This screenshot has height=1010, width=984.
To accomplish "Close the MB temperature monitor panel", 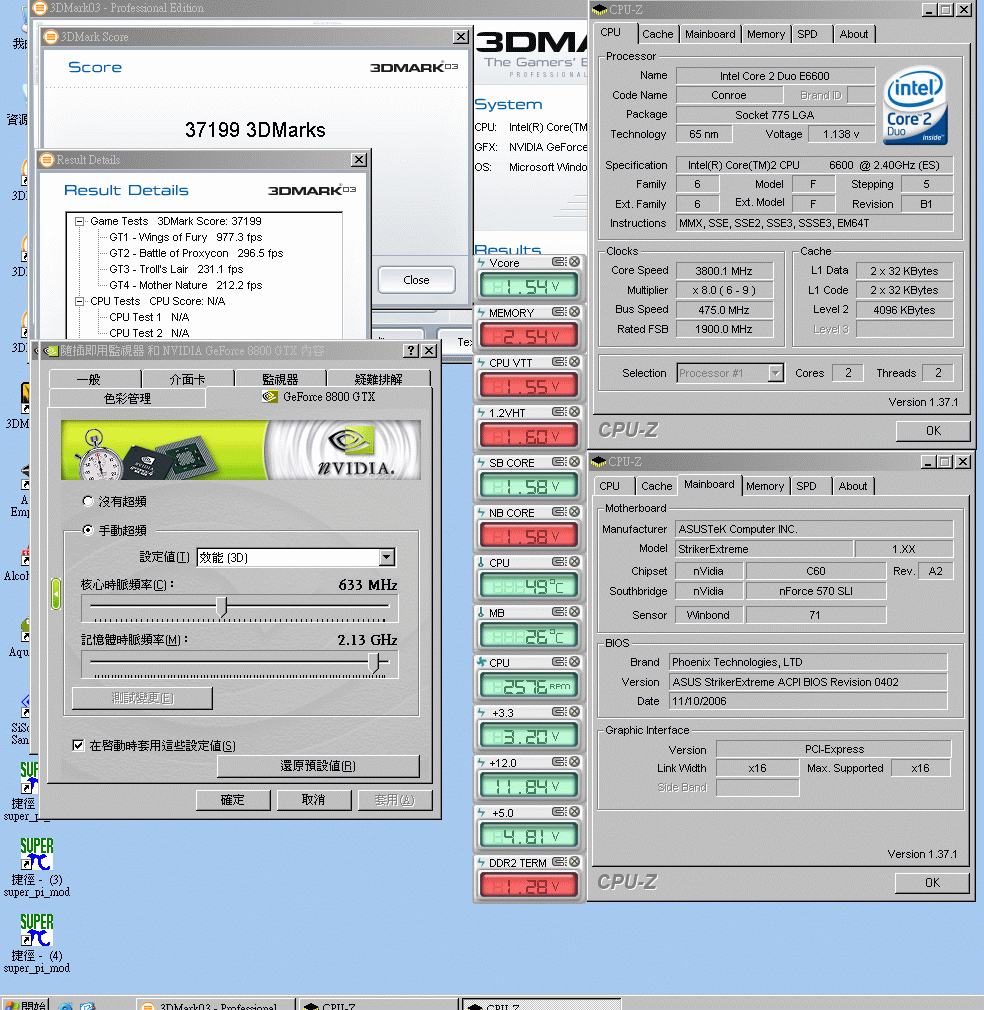I will [x=574, y=612].
